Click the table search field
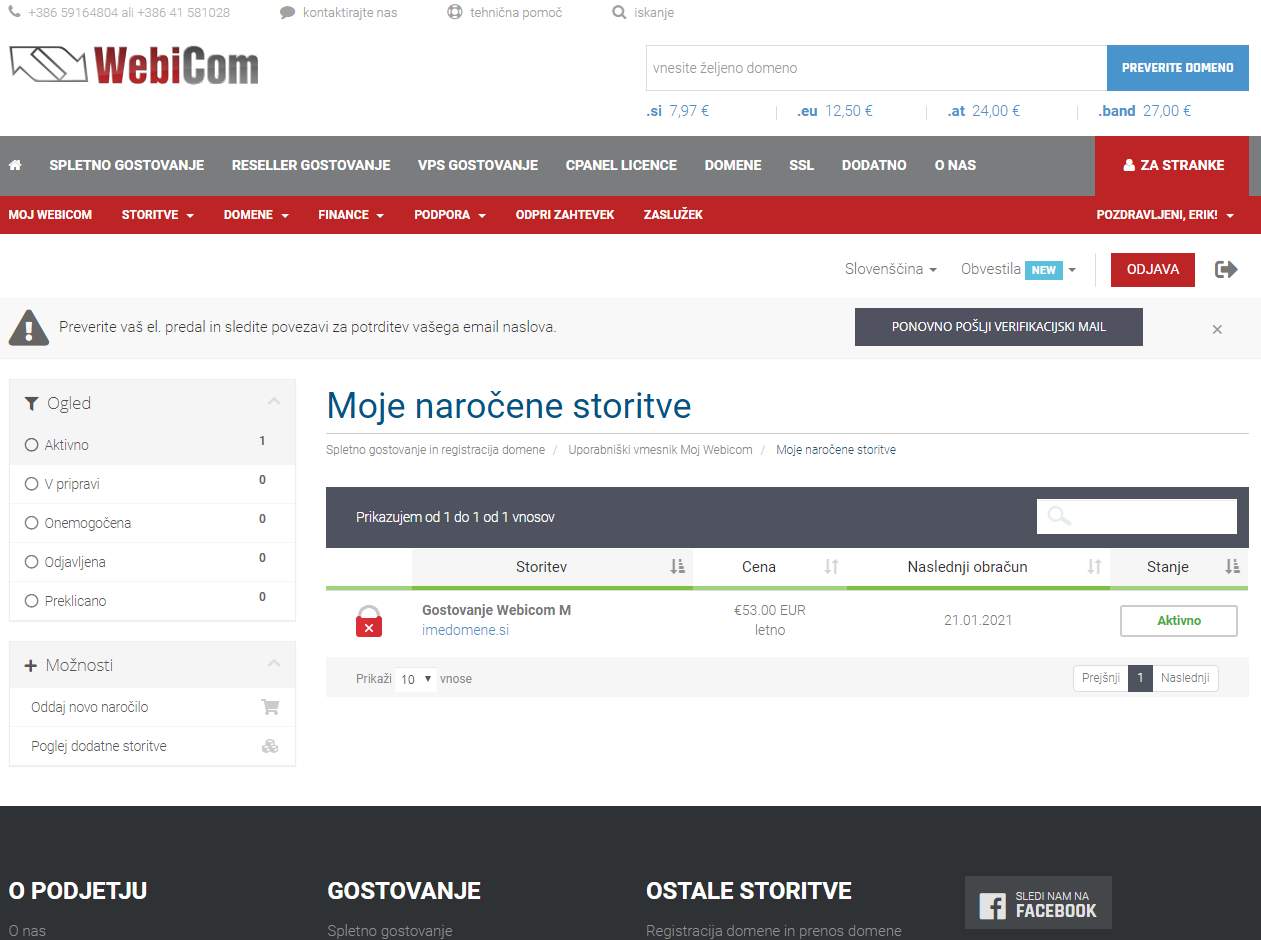 [1137, 517]
